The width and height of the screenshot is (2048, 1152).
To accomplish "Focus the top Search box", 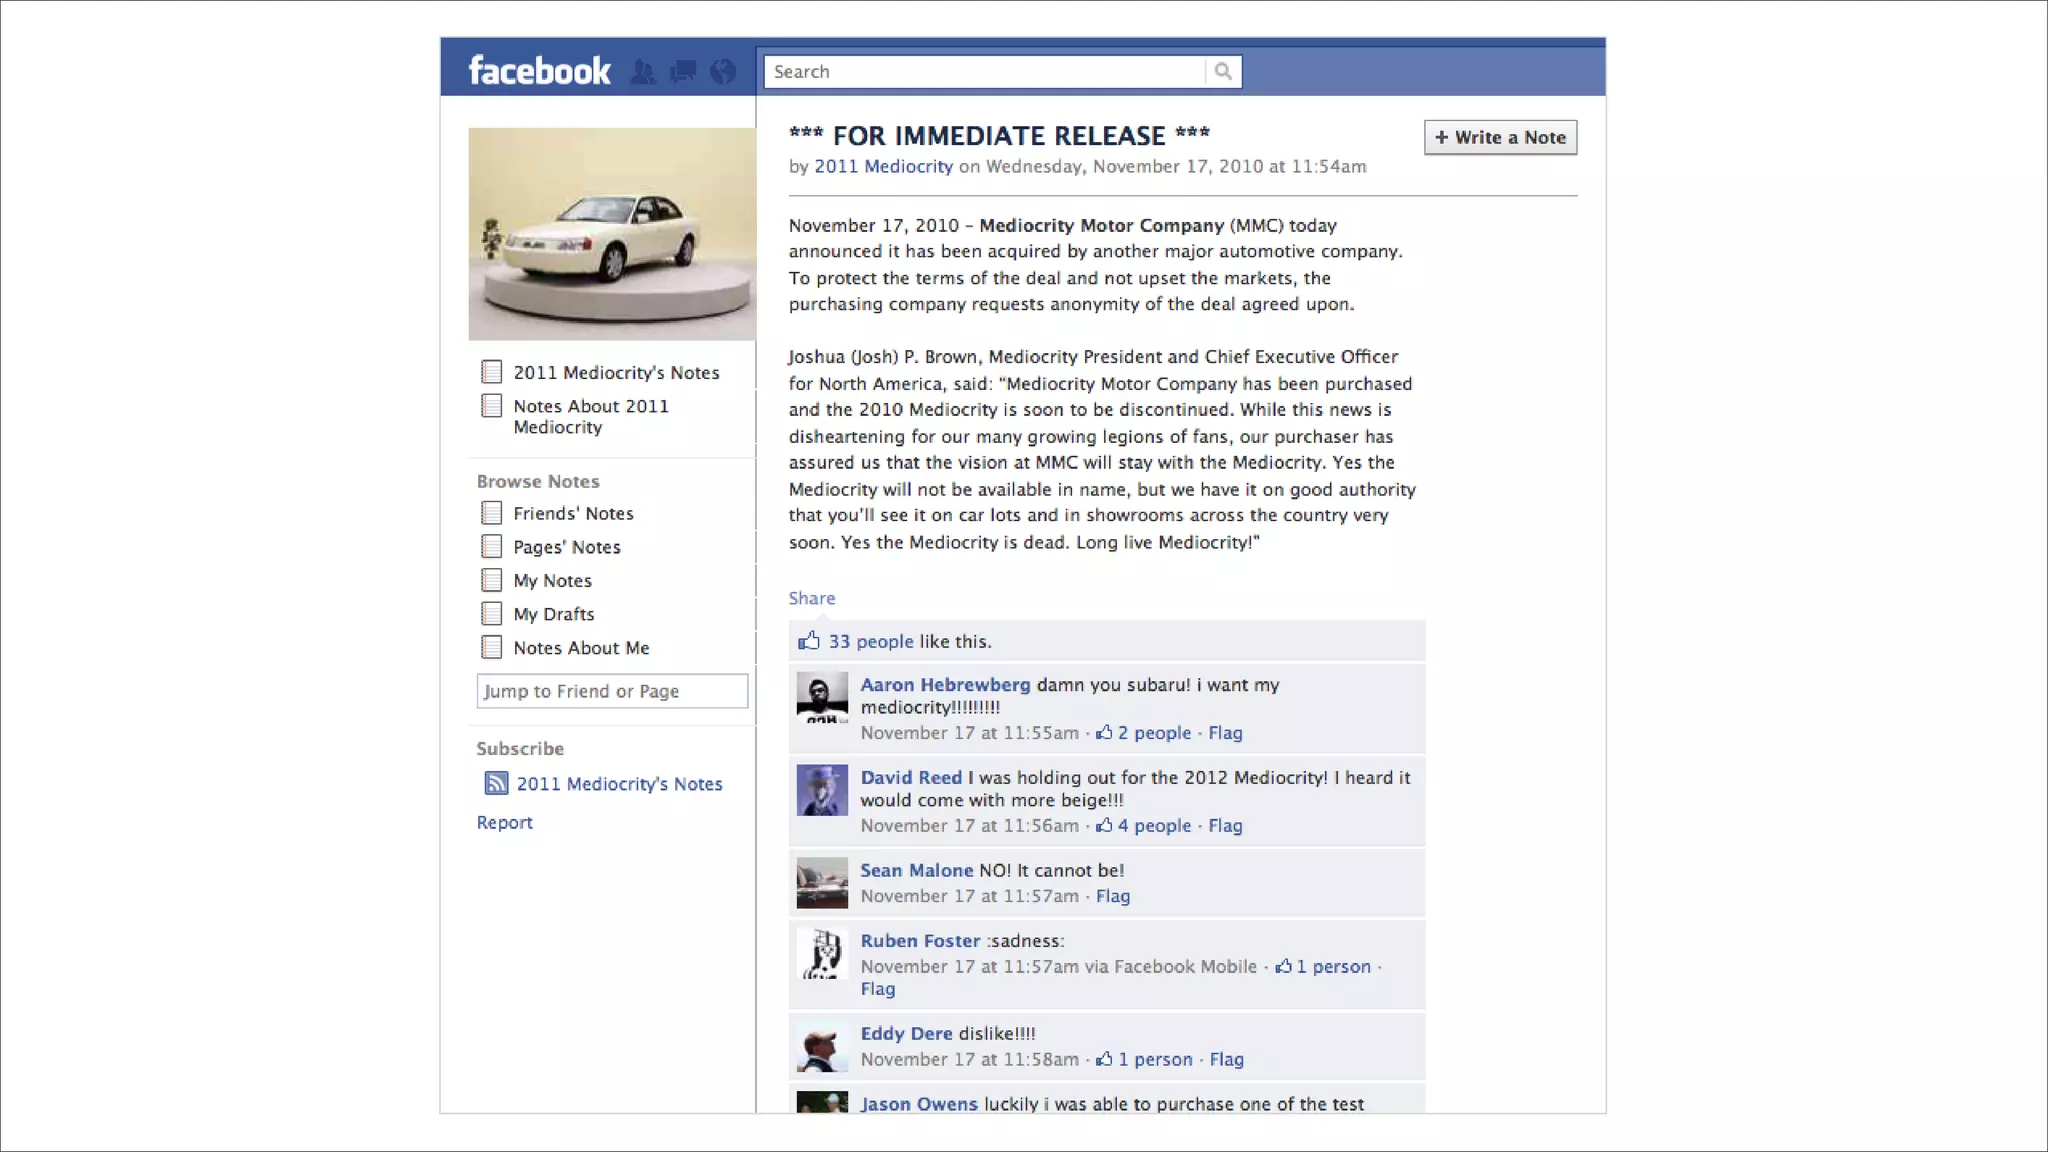I will (x=985, y=72).
